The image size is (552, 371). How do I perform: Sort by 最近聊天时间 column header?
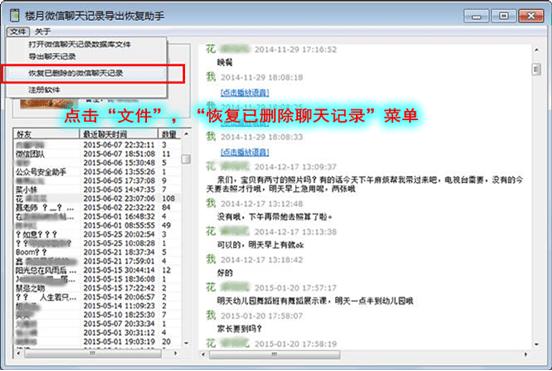coord(119,134)
